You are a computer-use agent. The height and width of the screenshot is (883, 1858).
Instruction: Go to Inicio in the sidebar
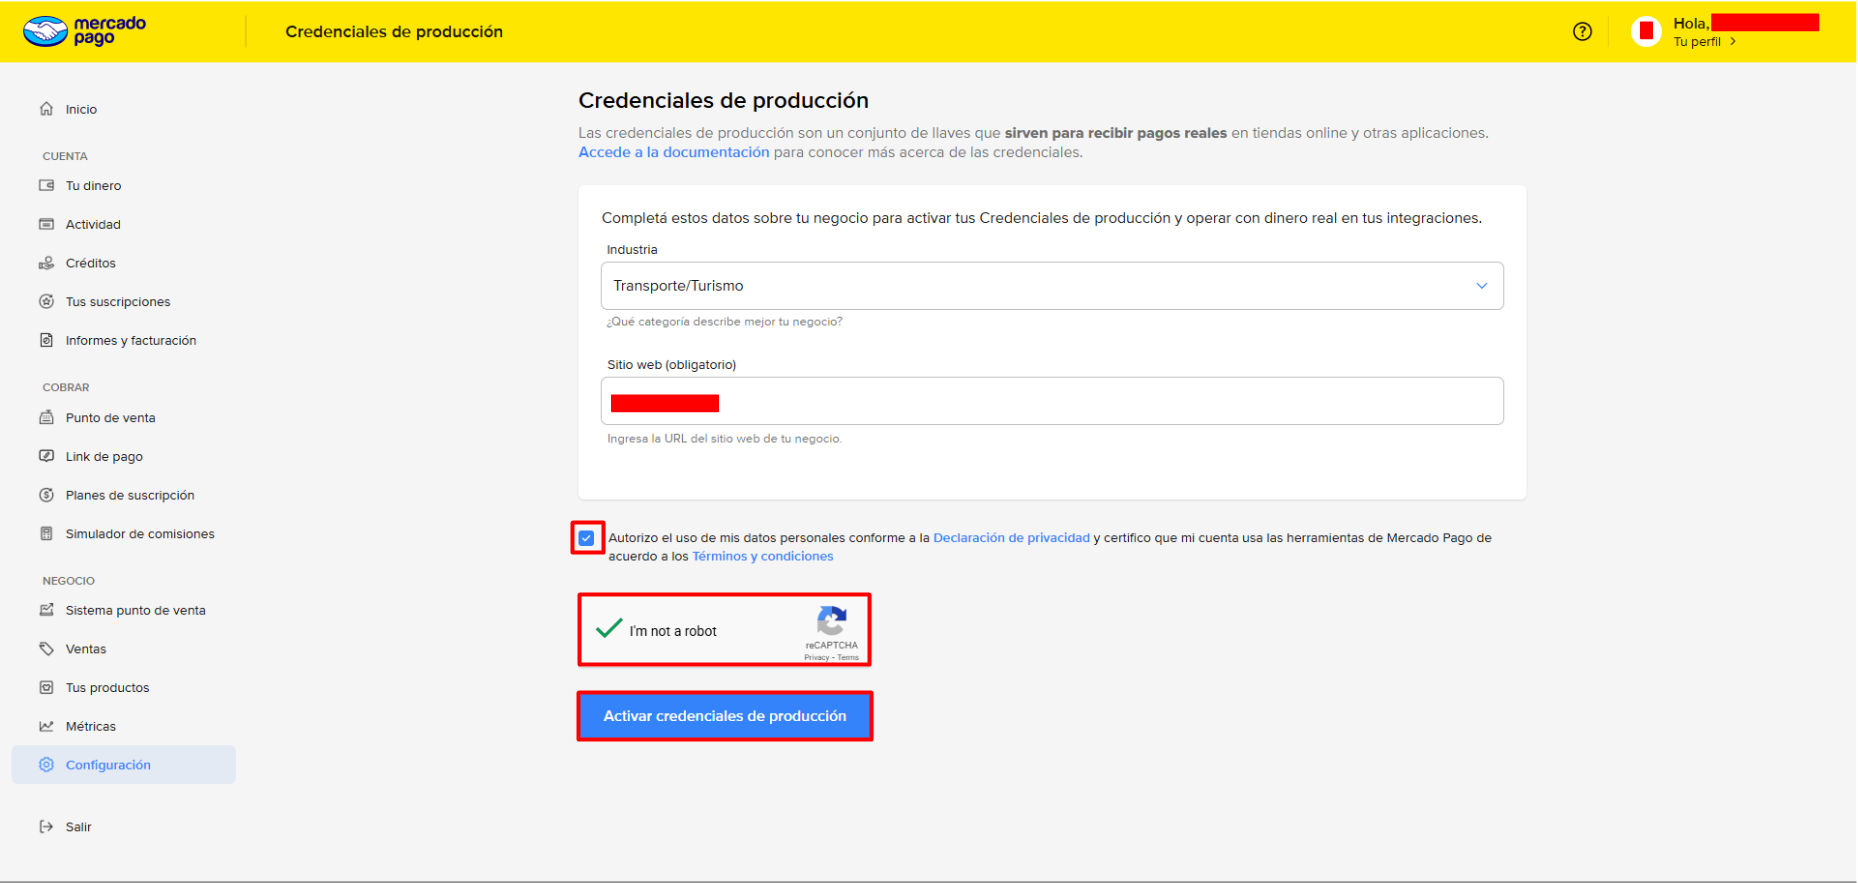pyautogui.click(x=81, y=109)
